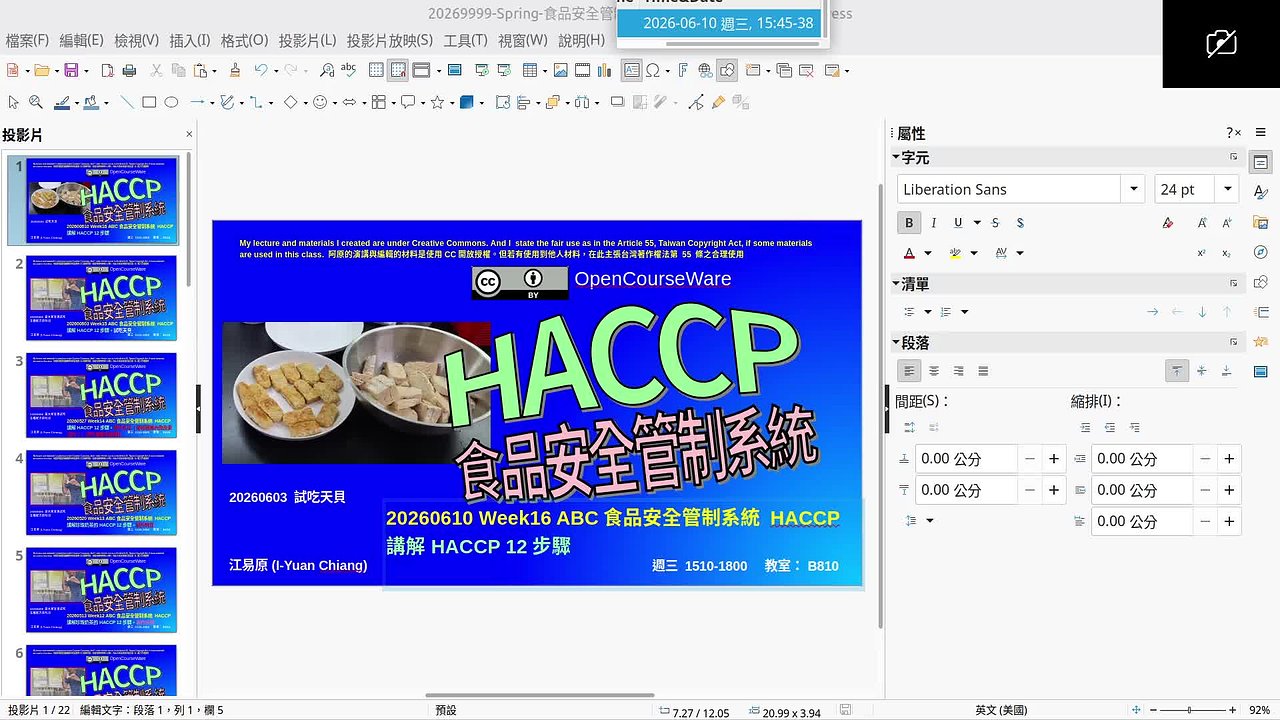This screenshot has width=1280, height=720.
Task: Collapse the 段落 panel section
Action: point(896,342)
